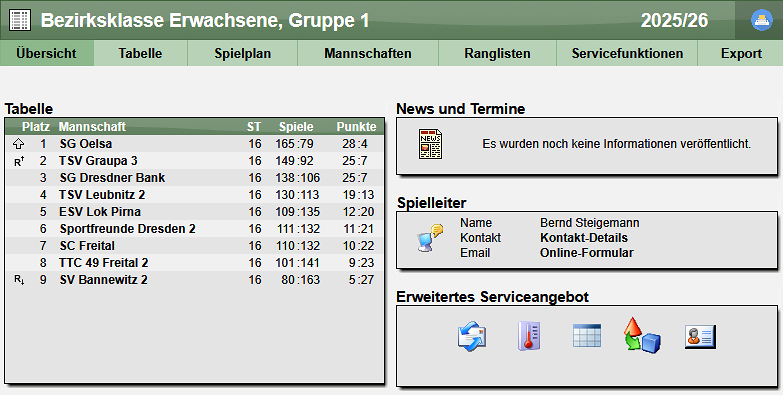Screen dimensions: 783x395
Task: Click the table grid icon beside the league title
Action: click(x=20, y=20)
